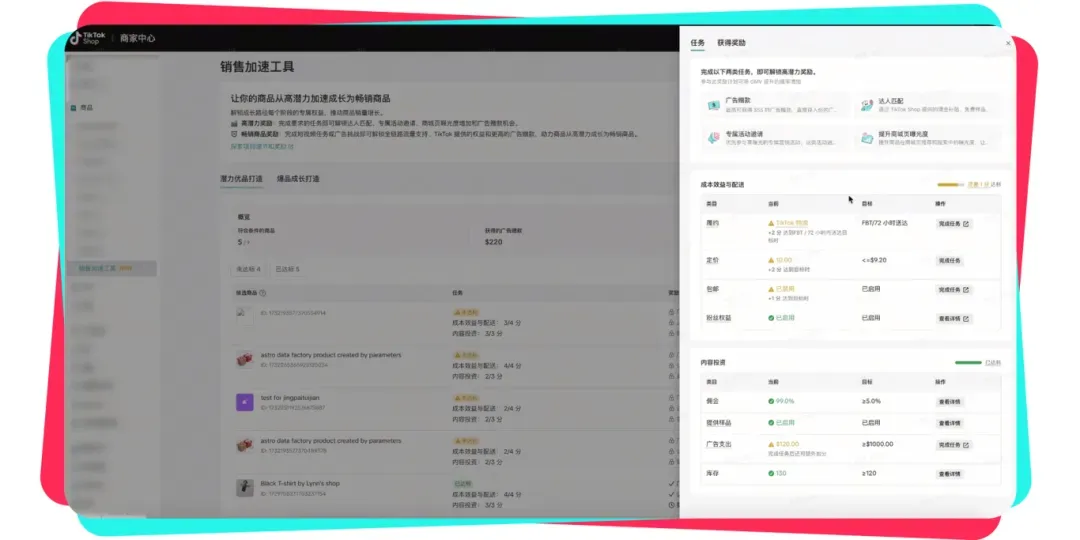Click the 广告赠款 reward icon

coord(714,105)
